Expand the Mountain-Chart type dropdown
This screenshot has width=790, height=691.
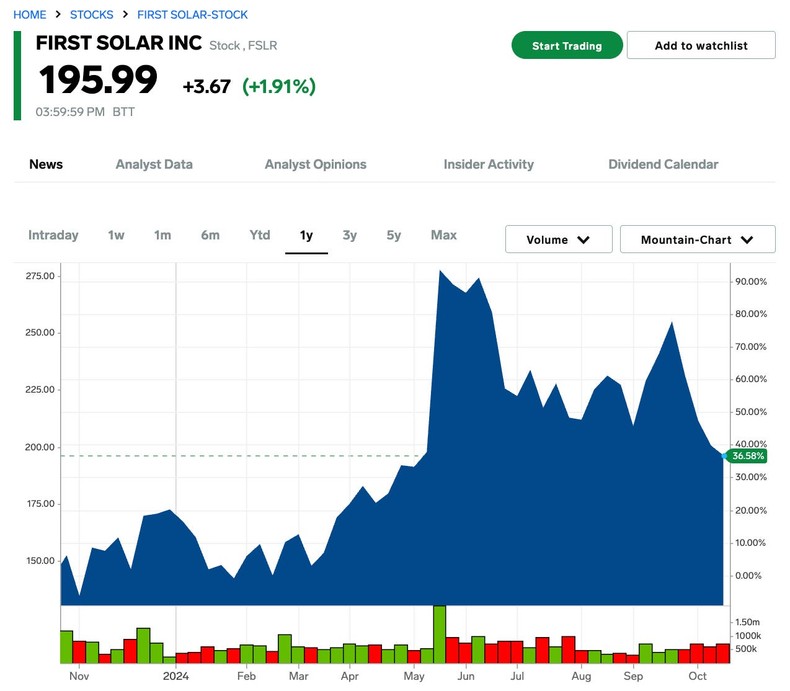(698, 240)
